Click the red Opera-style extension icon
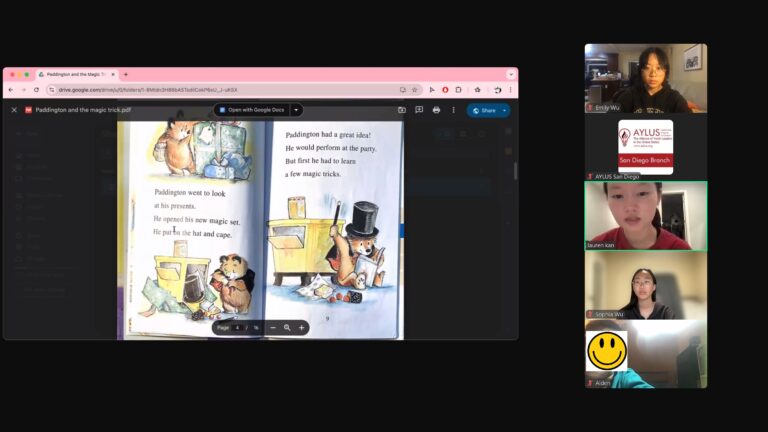 click(x=445, y=90)
